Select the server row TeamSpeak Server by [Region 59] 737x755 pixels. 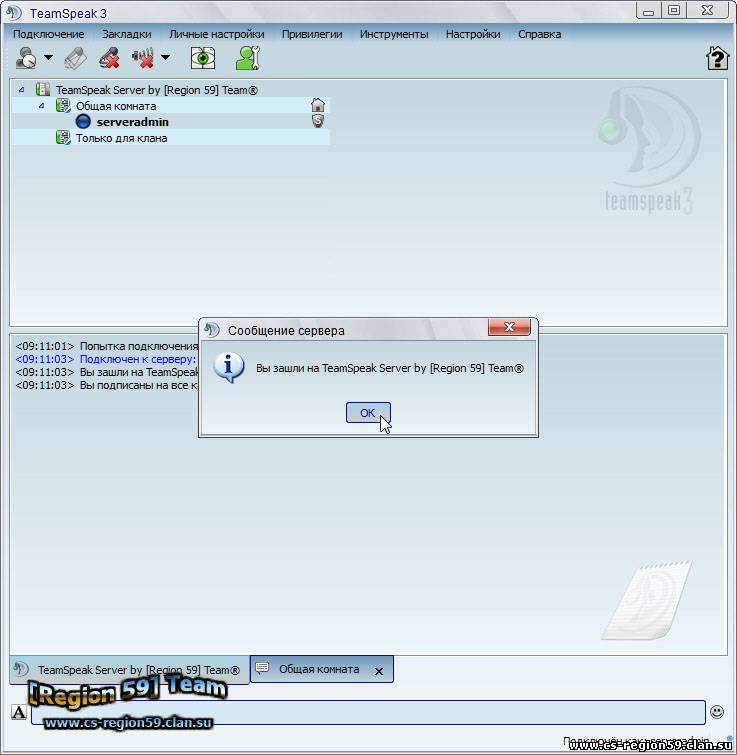[x=156, y=90]
